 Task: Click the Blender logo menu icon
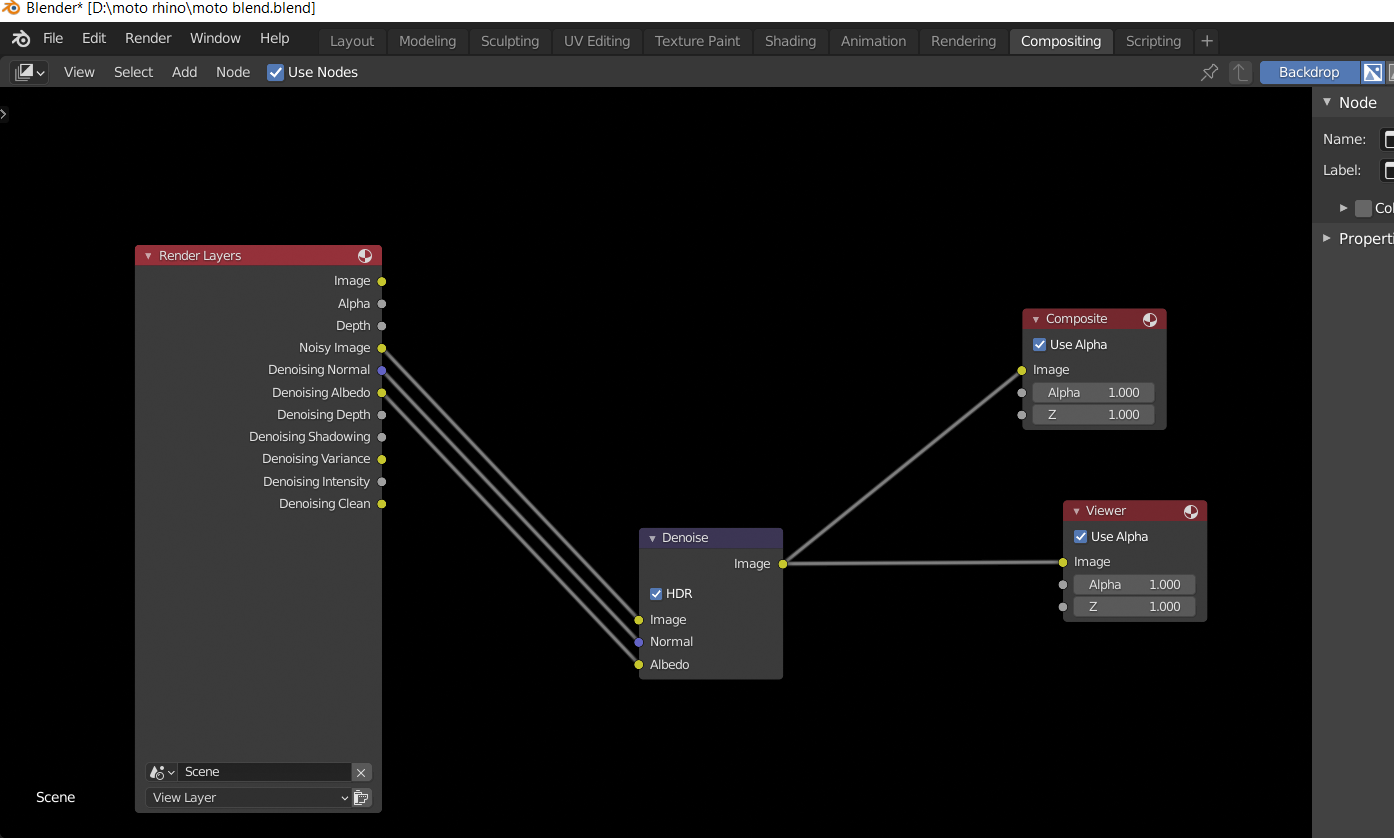pos(21,39)
